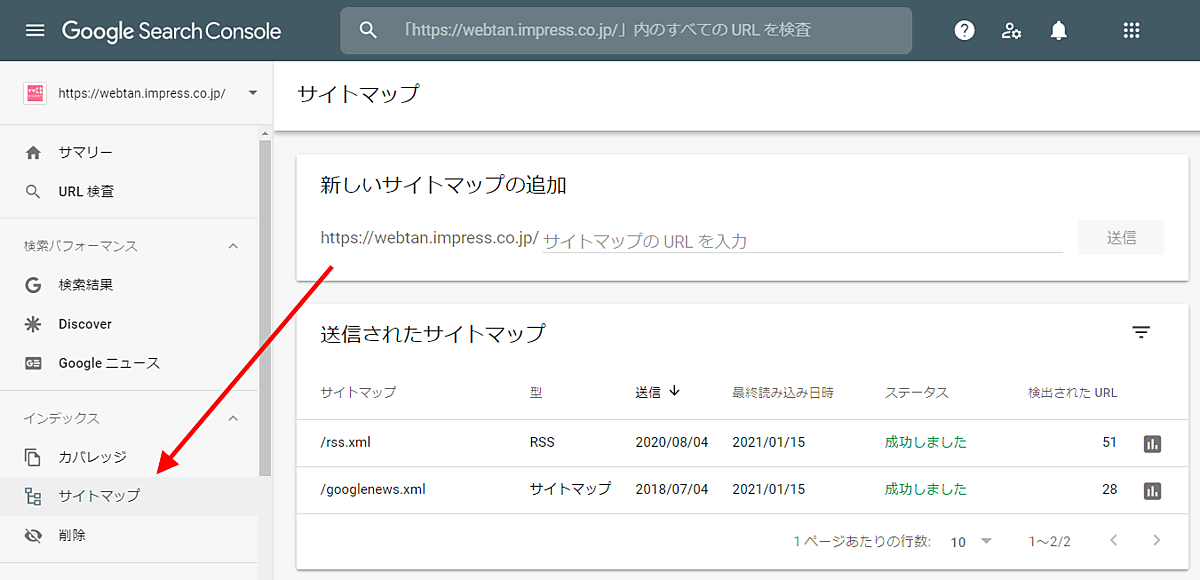Collapse the 検索パフォーマンス section
The width and height of the screenshot is (1200, 580).
(233, 246)
